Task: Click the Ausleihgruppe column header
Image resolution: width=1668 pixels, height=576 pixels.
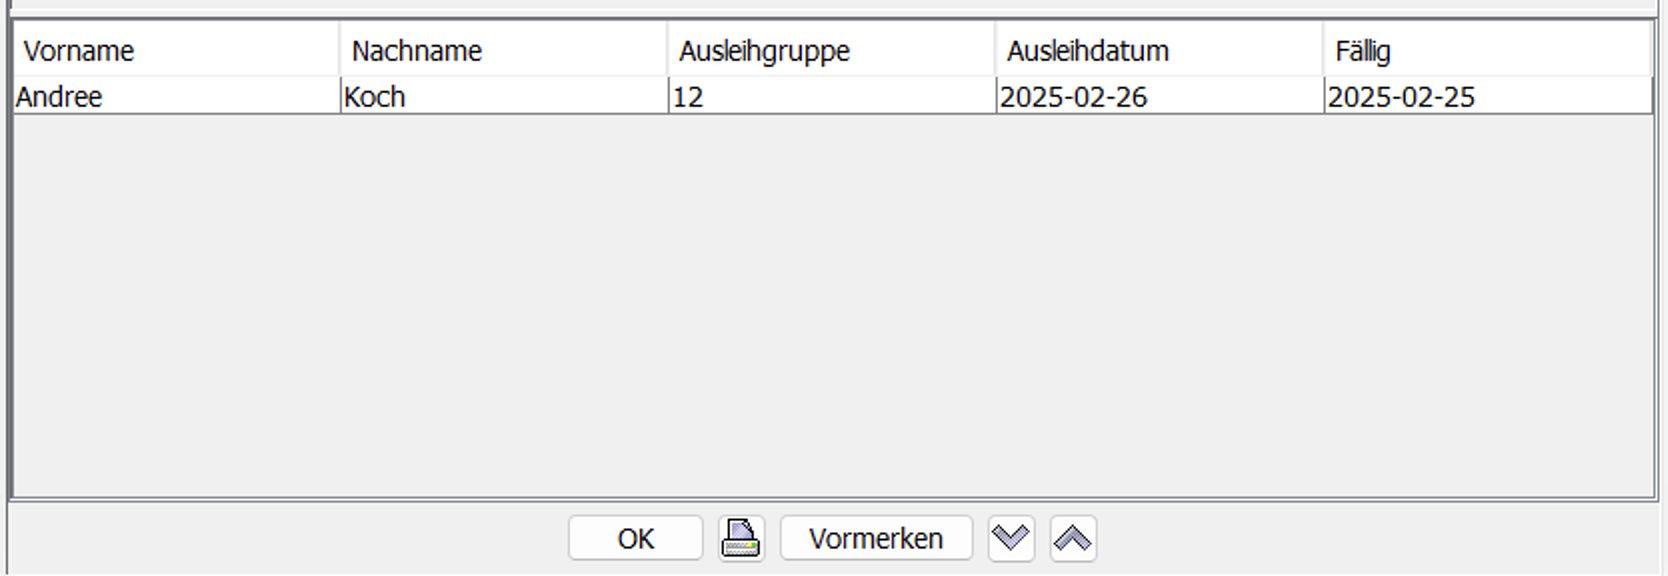Action: tap(832, 50)
